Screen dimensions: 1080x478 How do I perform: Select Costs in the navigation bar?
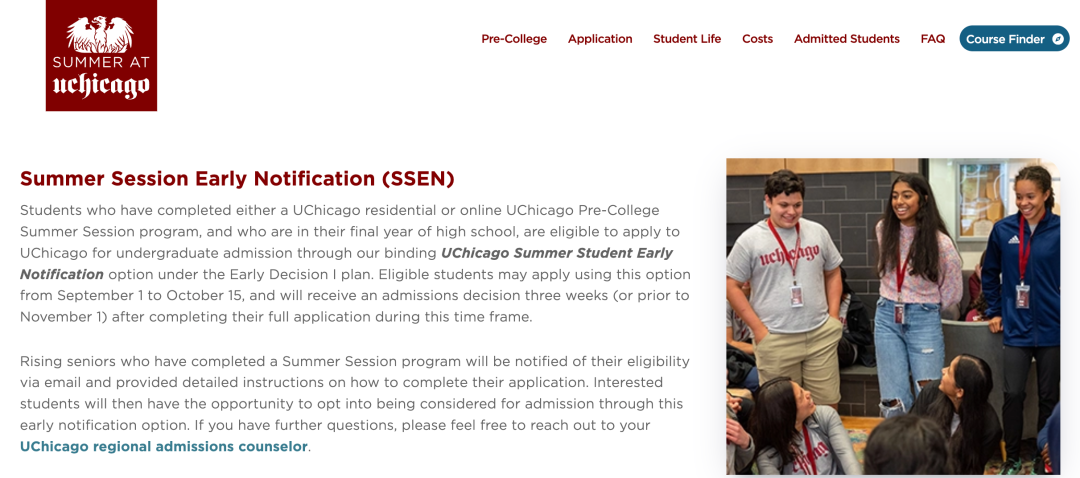pyautogui.click(x=757, y=39)
